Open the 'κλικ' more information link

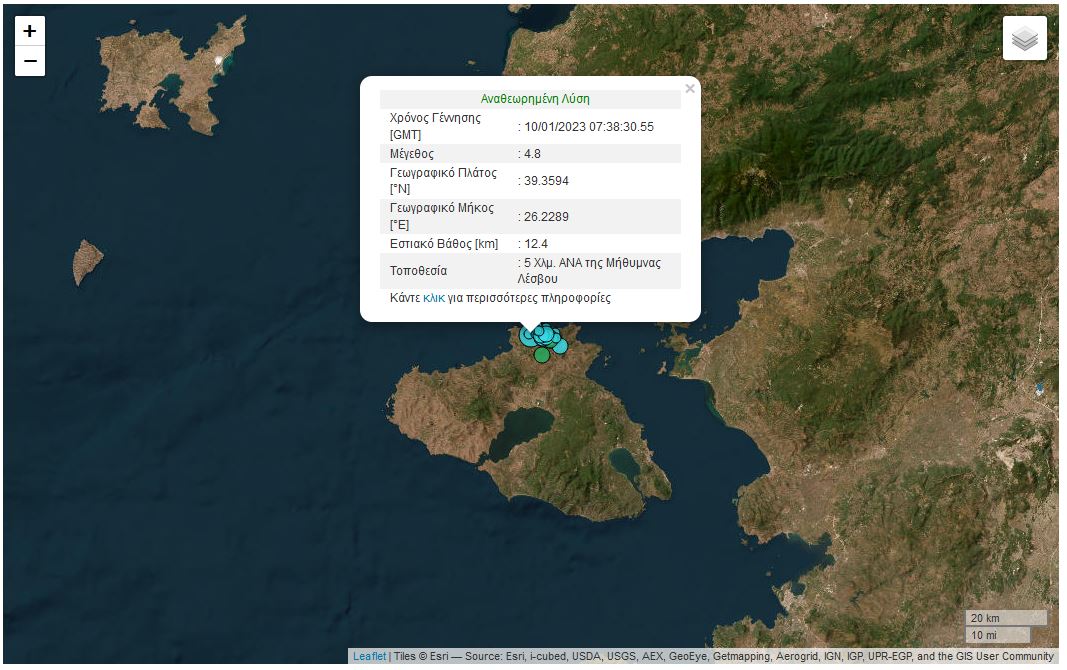click(x=434, y=298)
